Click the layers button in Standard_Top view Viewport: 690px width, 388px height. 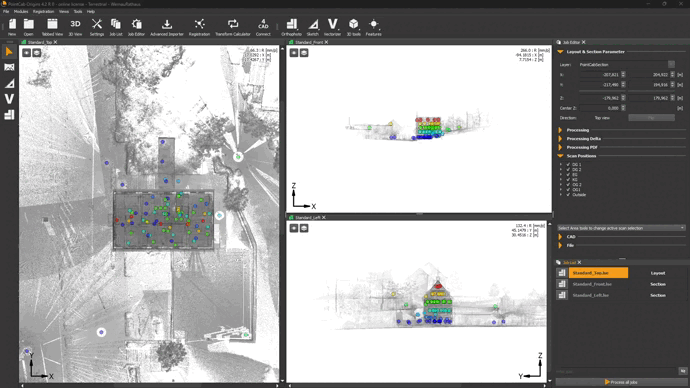[37, 53]
